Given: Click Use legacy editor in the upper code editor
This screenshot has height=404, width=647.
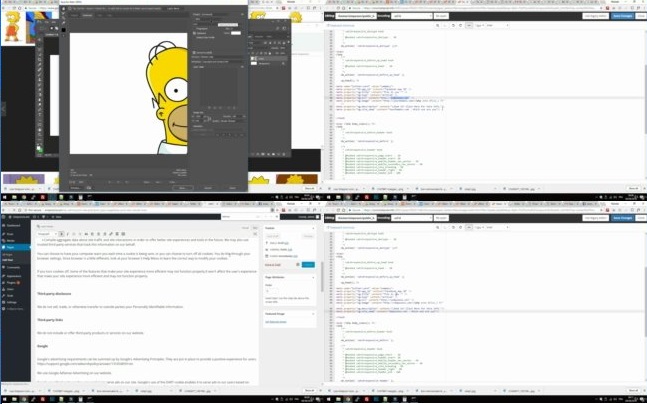Looking at the screenshot, I should tap(596, 16).
